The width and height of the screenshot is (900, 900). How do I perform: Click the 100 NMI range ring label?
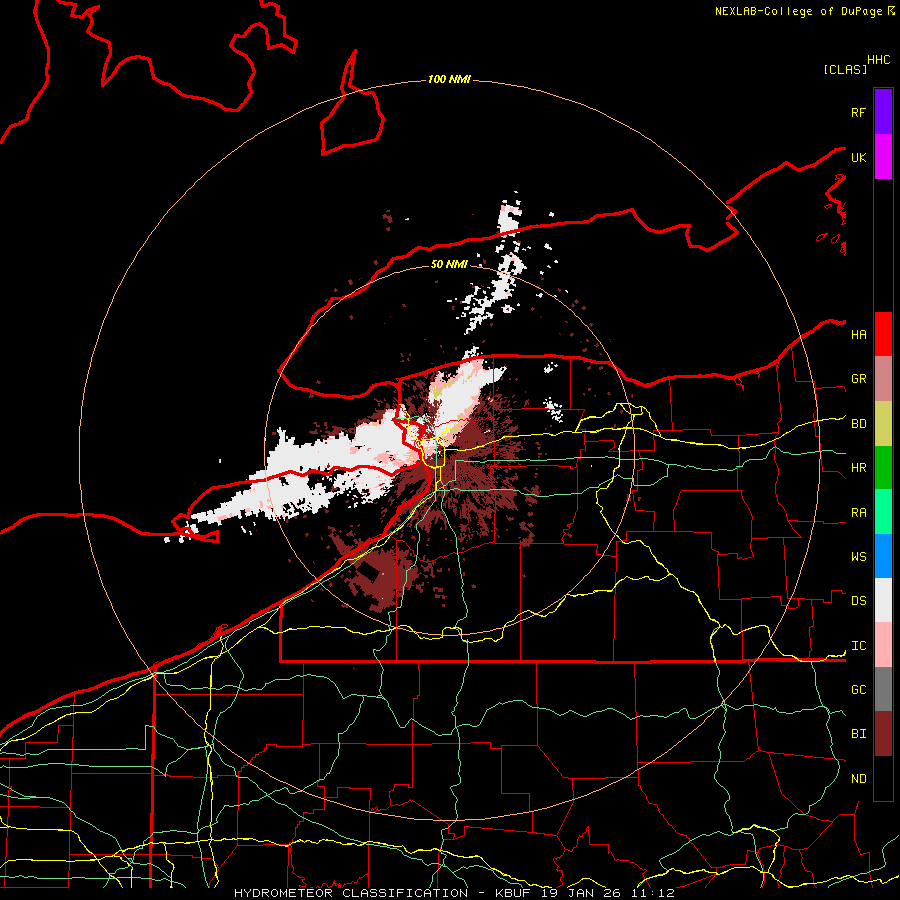[x=449, y=79]
